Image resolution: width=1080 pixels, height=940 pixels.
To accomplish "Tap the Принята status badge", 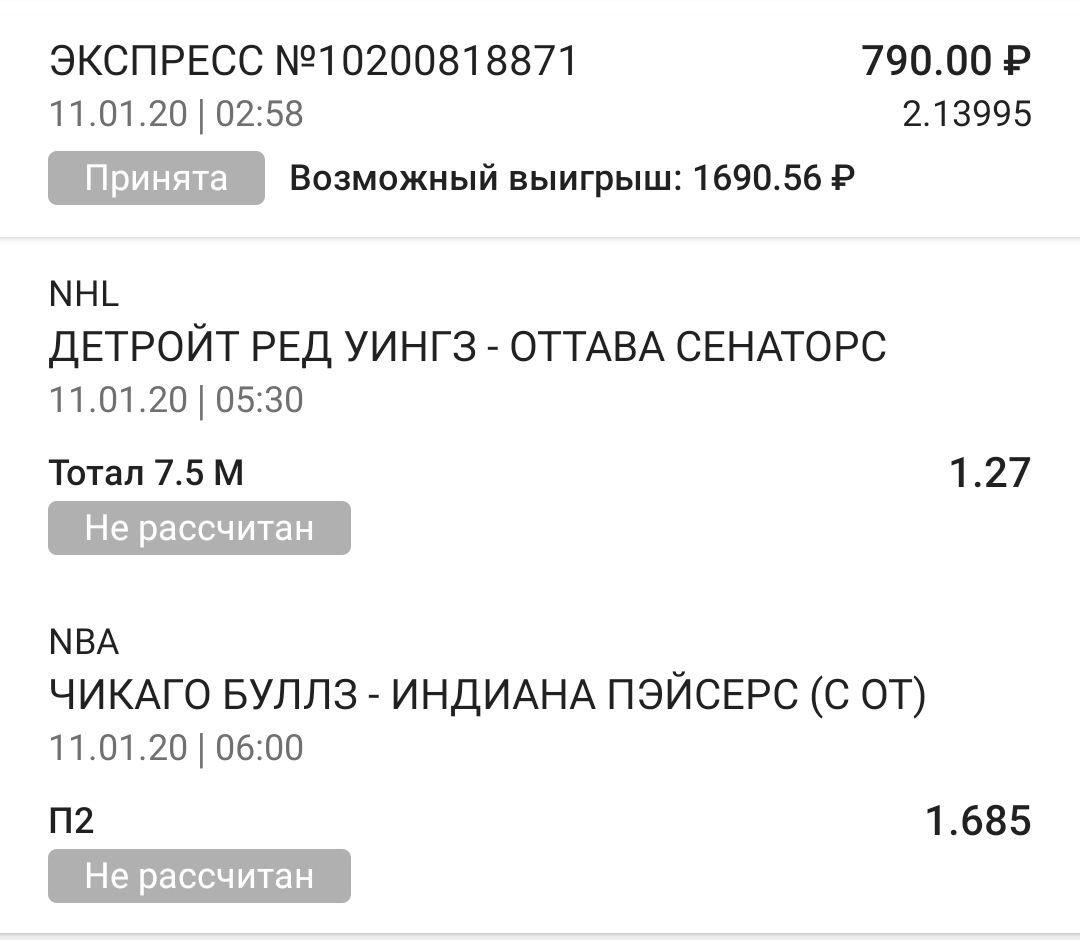I will pyautogui.click(x=156, y=178).
